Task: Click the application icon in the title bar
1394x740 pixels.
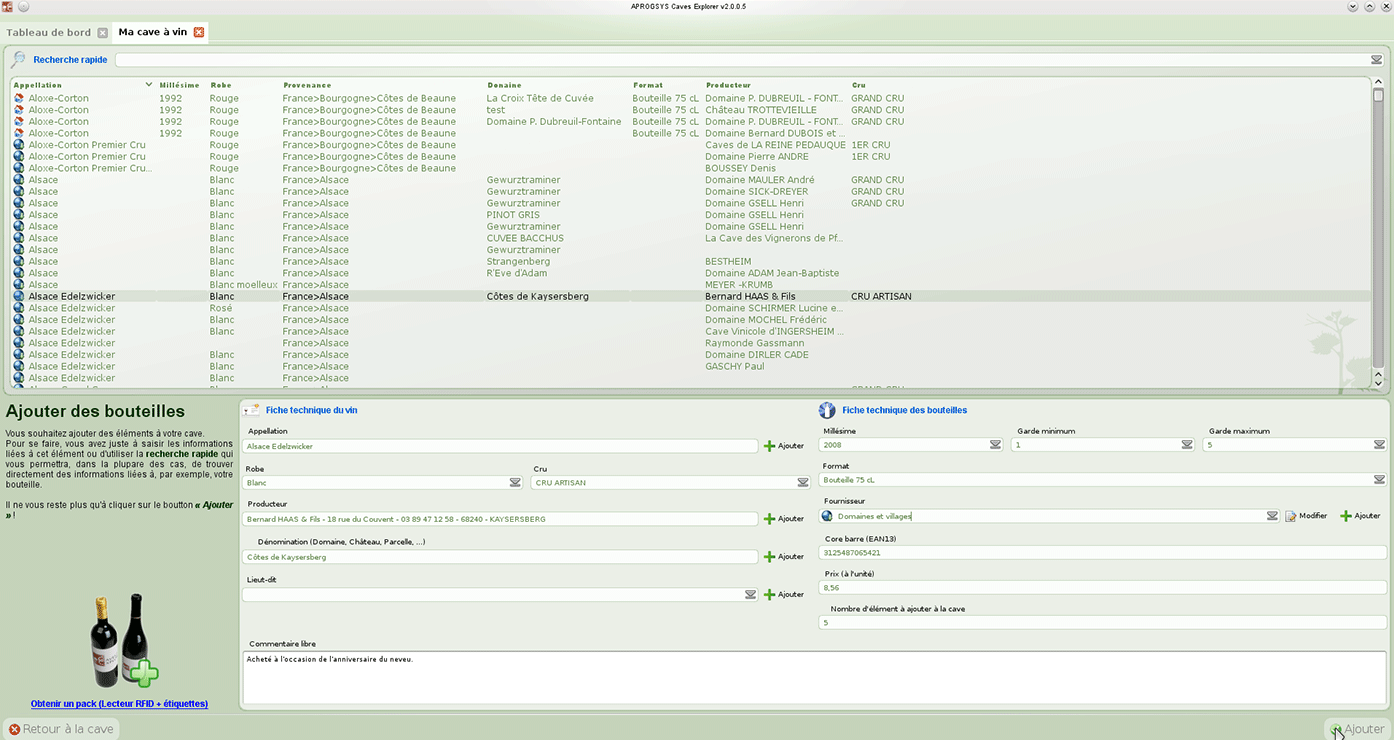Action: (x=7, y=7)
